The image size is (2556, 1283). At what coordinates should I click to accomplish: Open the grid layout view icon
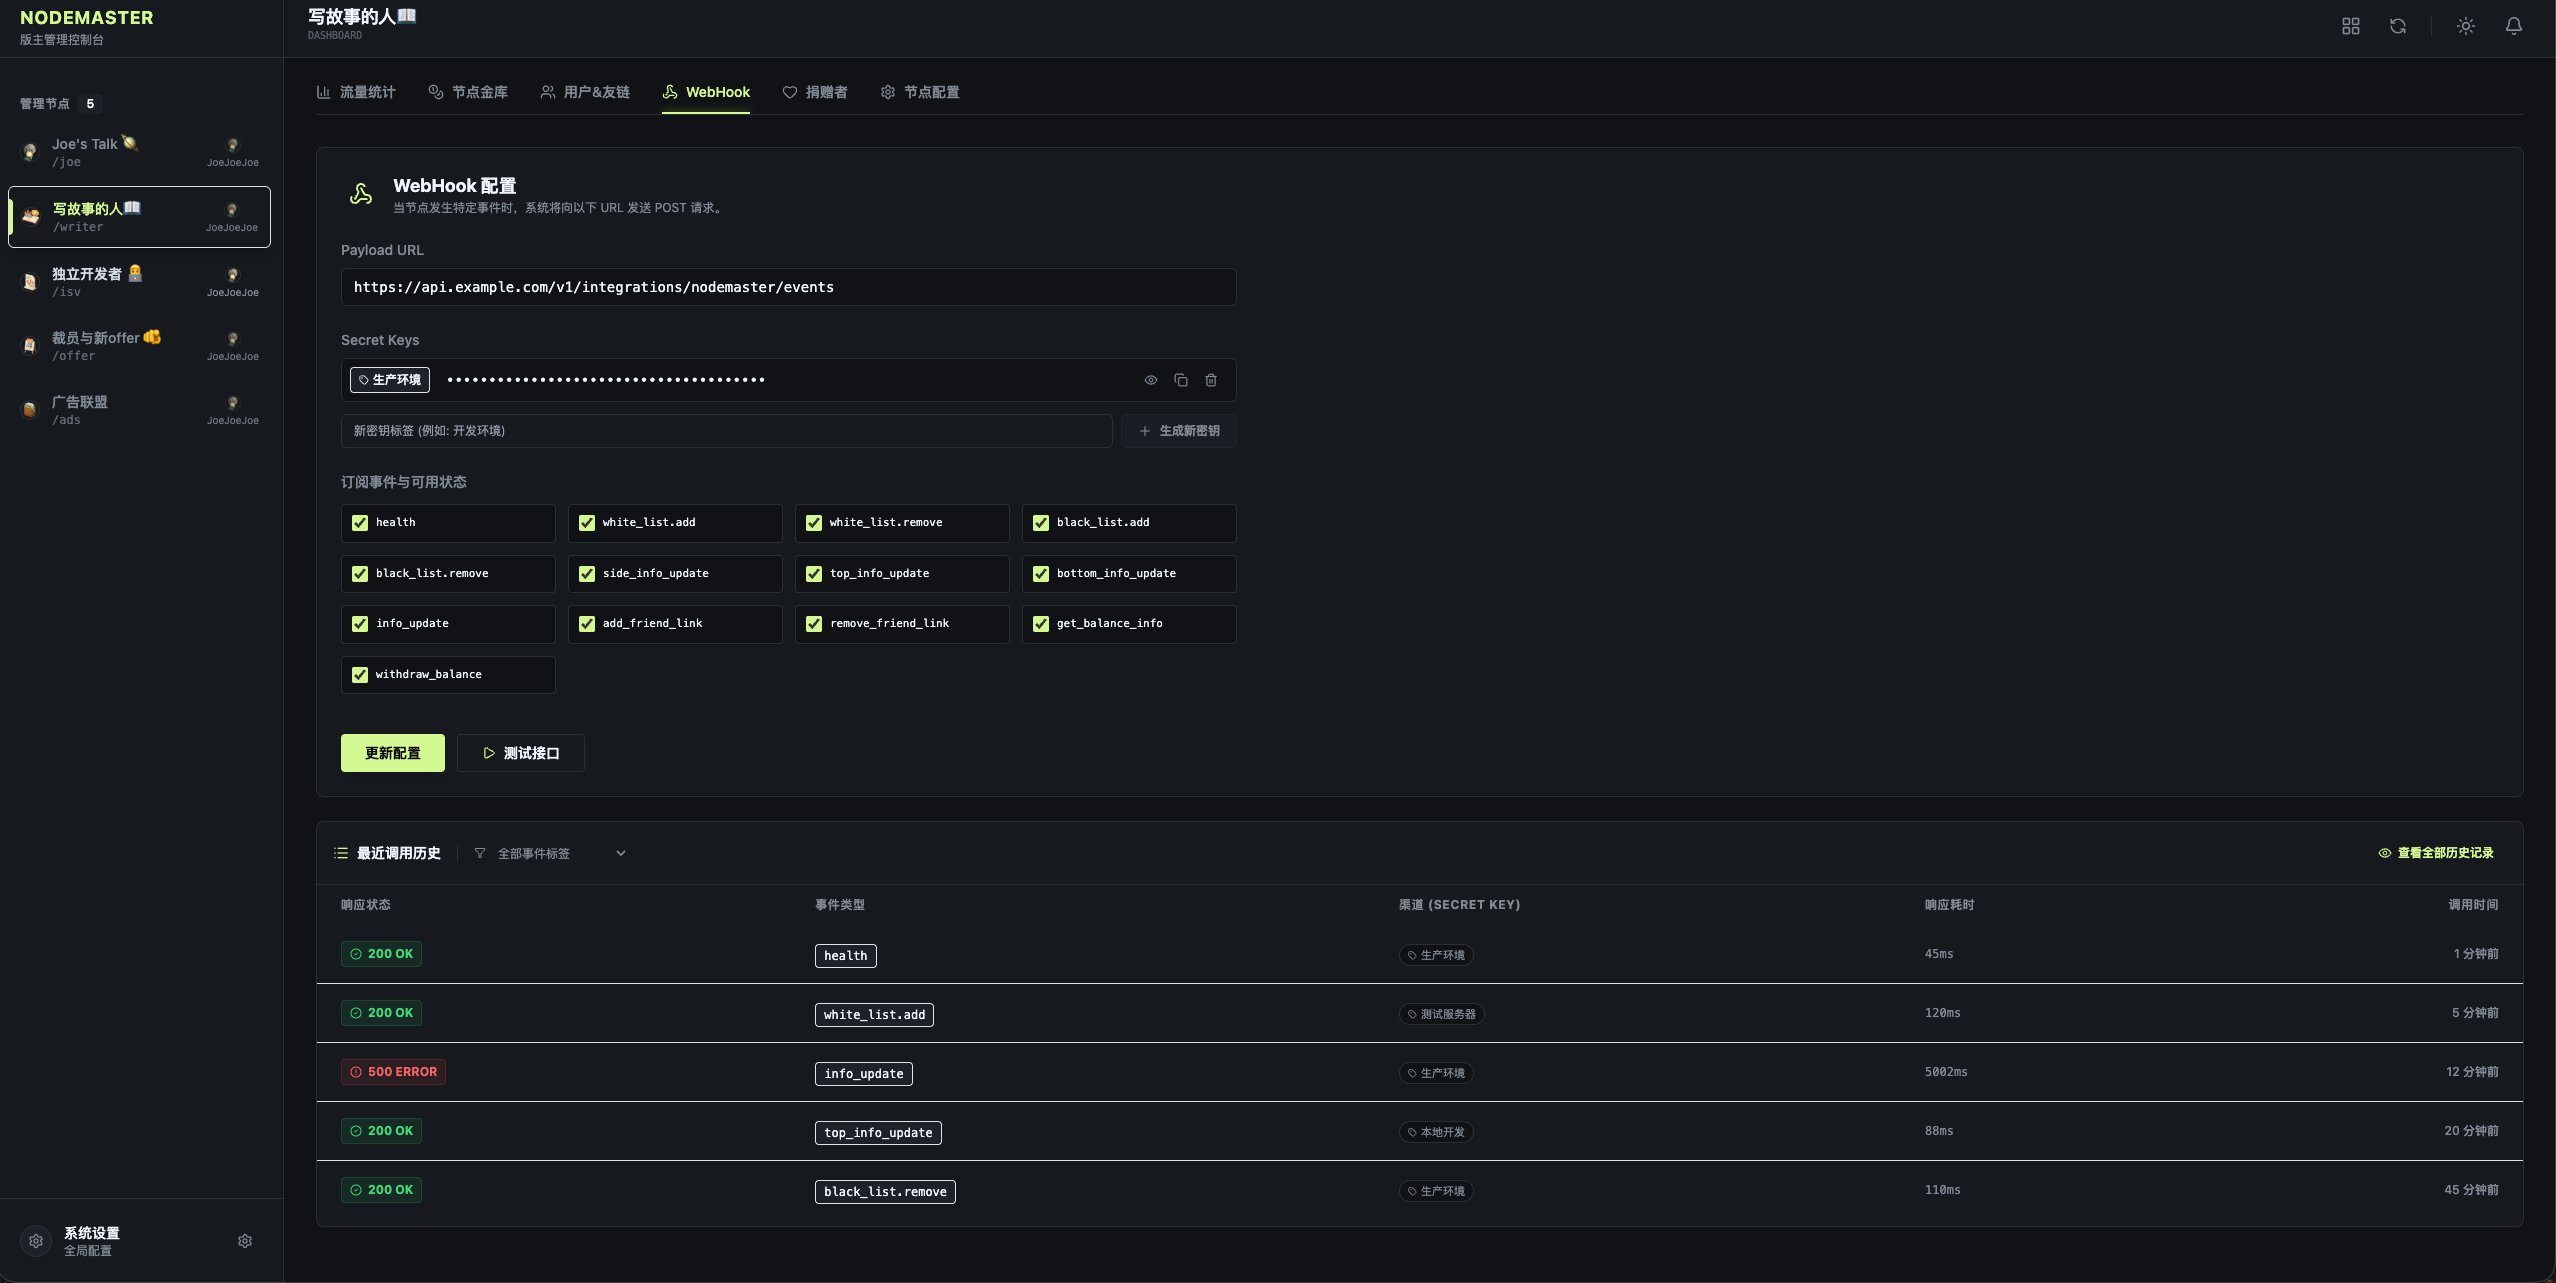[2350, 26]
